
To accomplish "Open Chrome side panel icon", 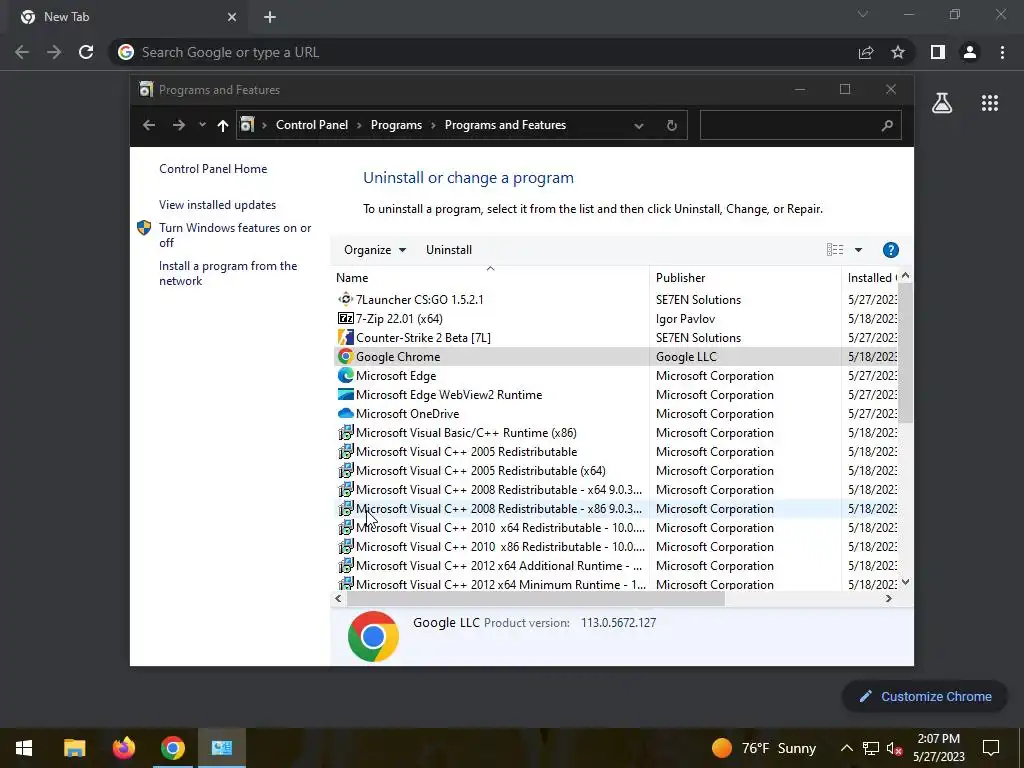I will coord(938,52).
